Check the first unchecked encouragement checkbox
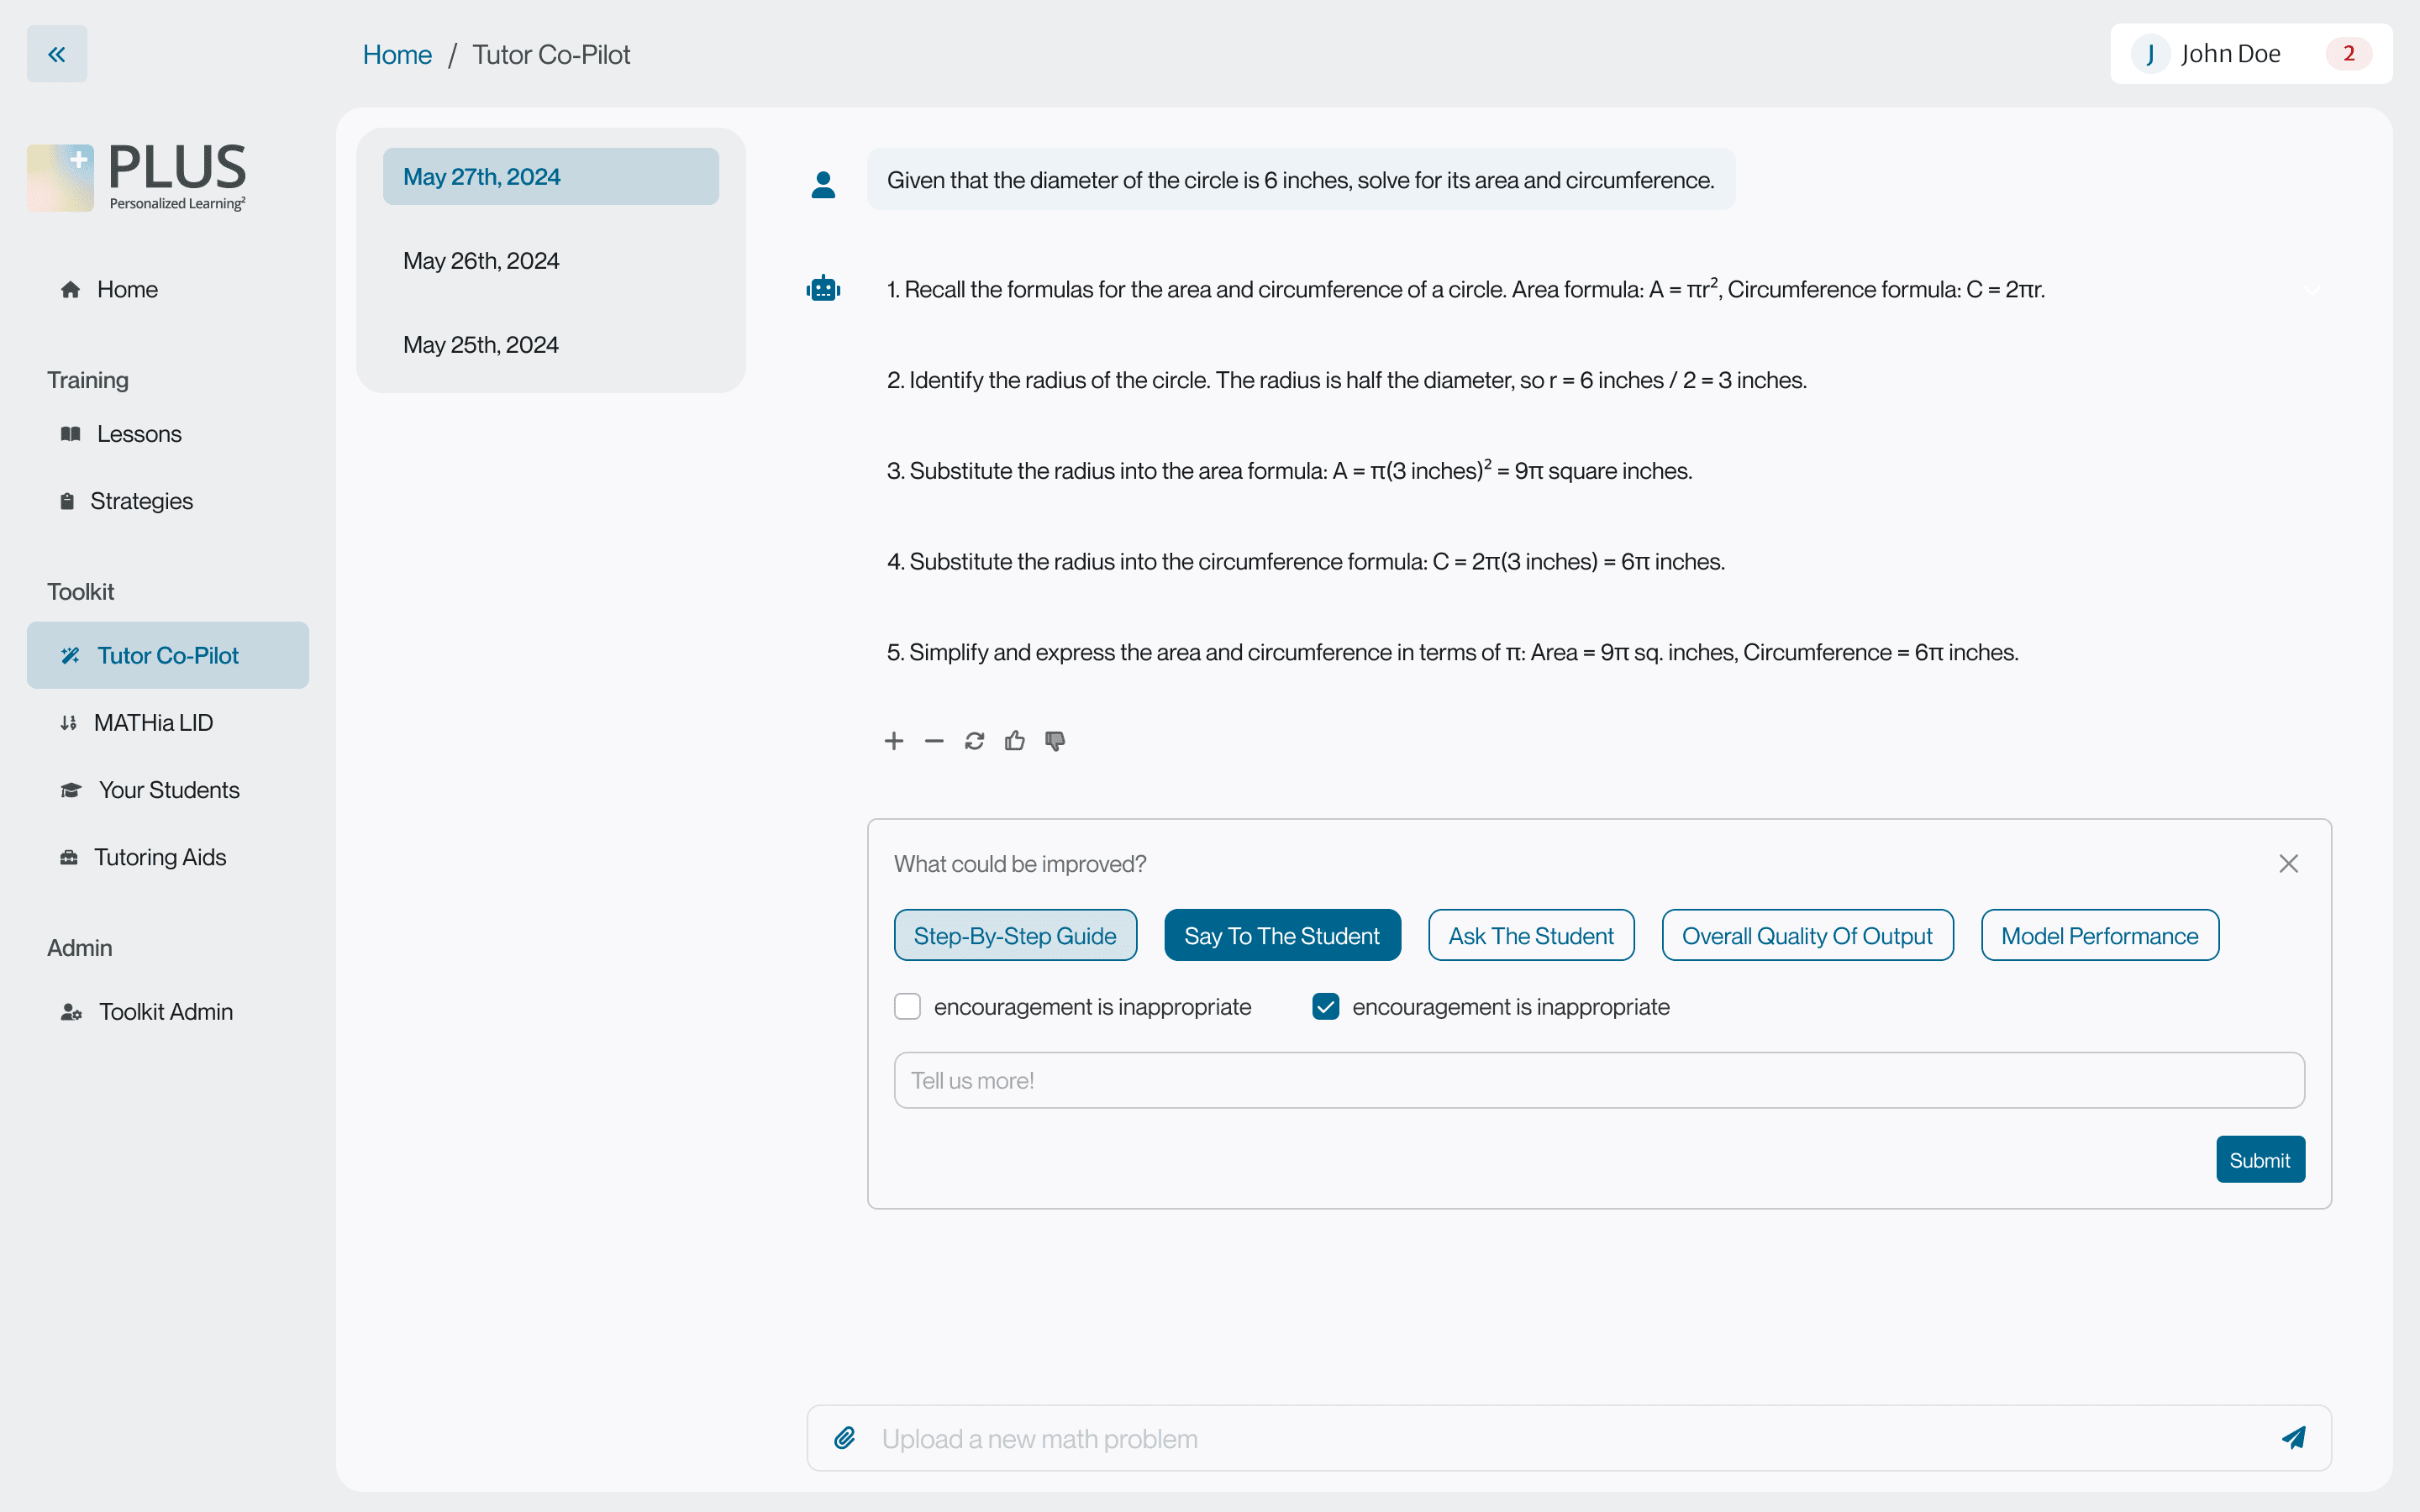This screenshot has width=2420, height=1512. click(907, 1006)
